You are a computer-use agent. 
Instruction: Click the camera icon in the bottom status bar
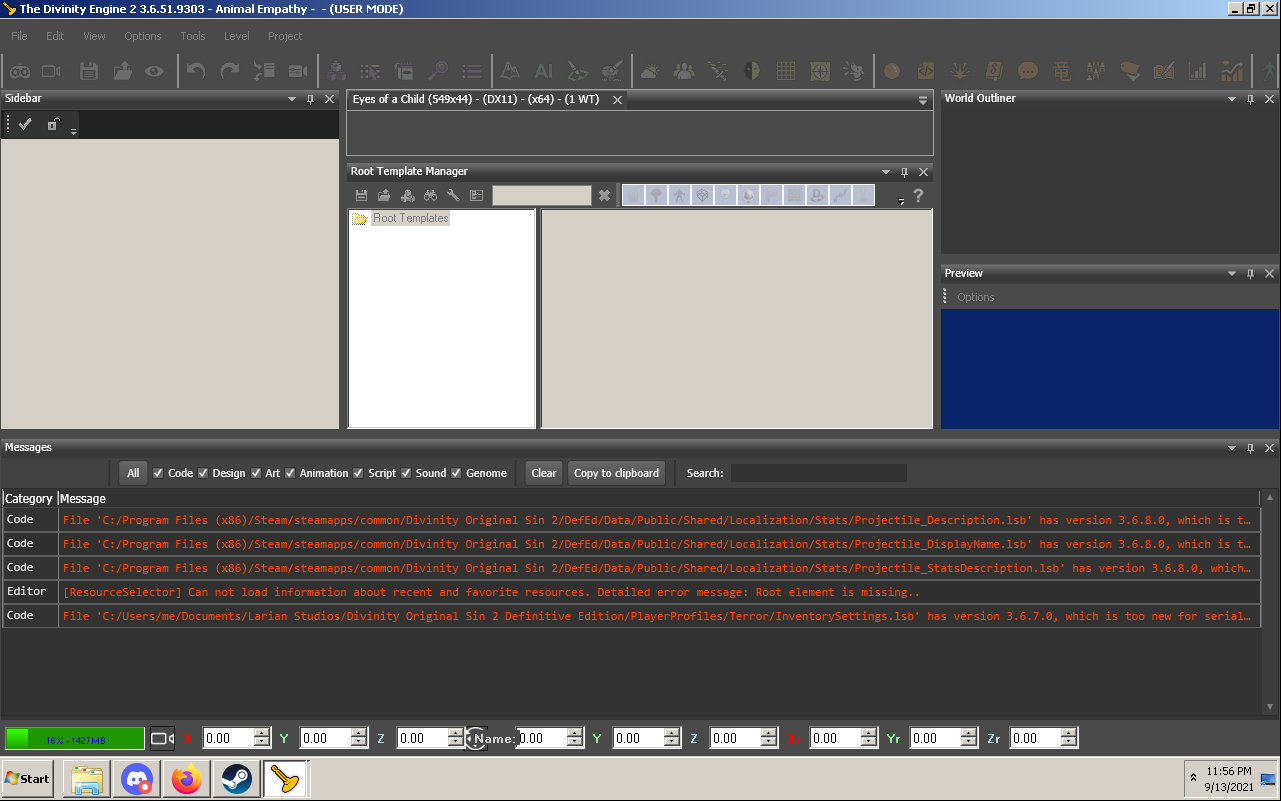point(161,739)
